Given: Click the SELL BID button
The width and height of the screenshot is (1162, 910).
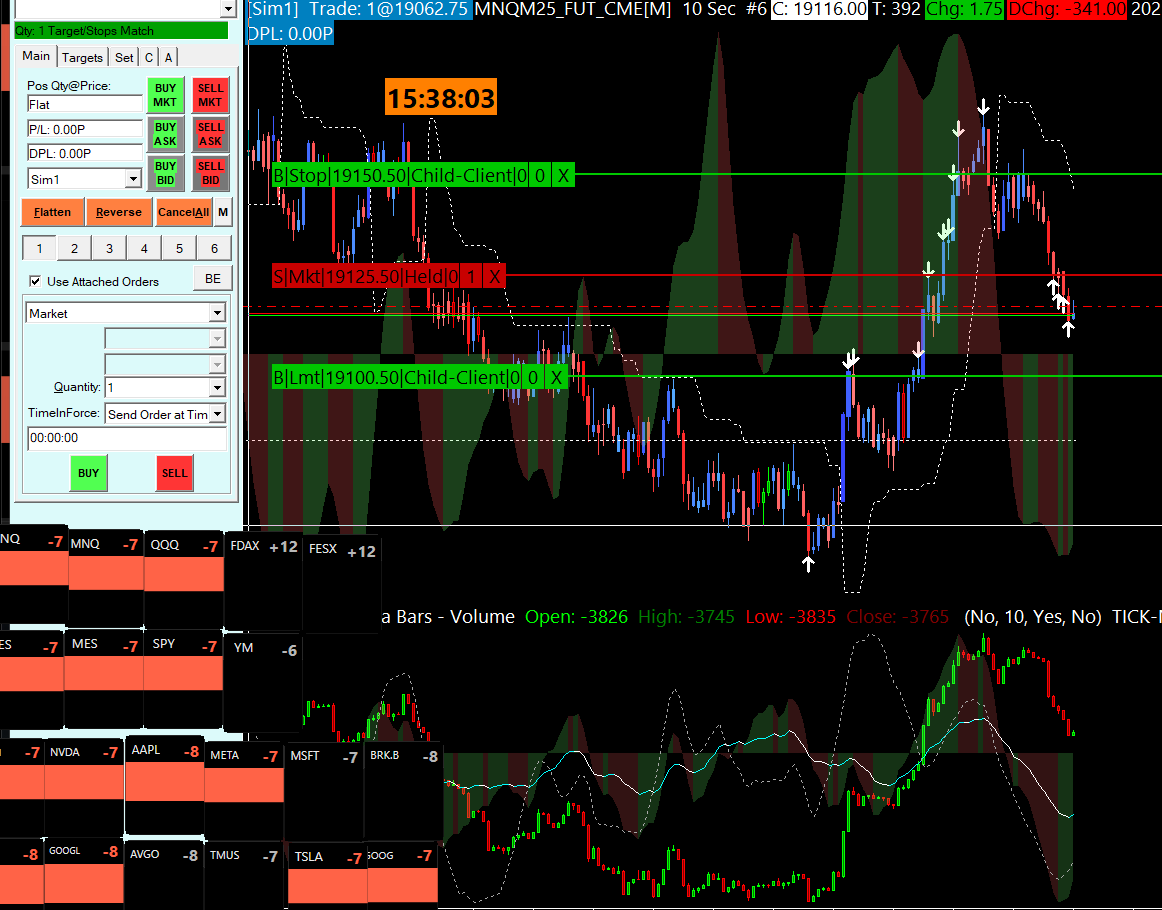Looking at the screenshot, I should [210, 173].
